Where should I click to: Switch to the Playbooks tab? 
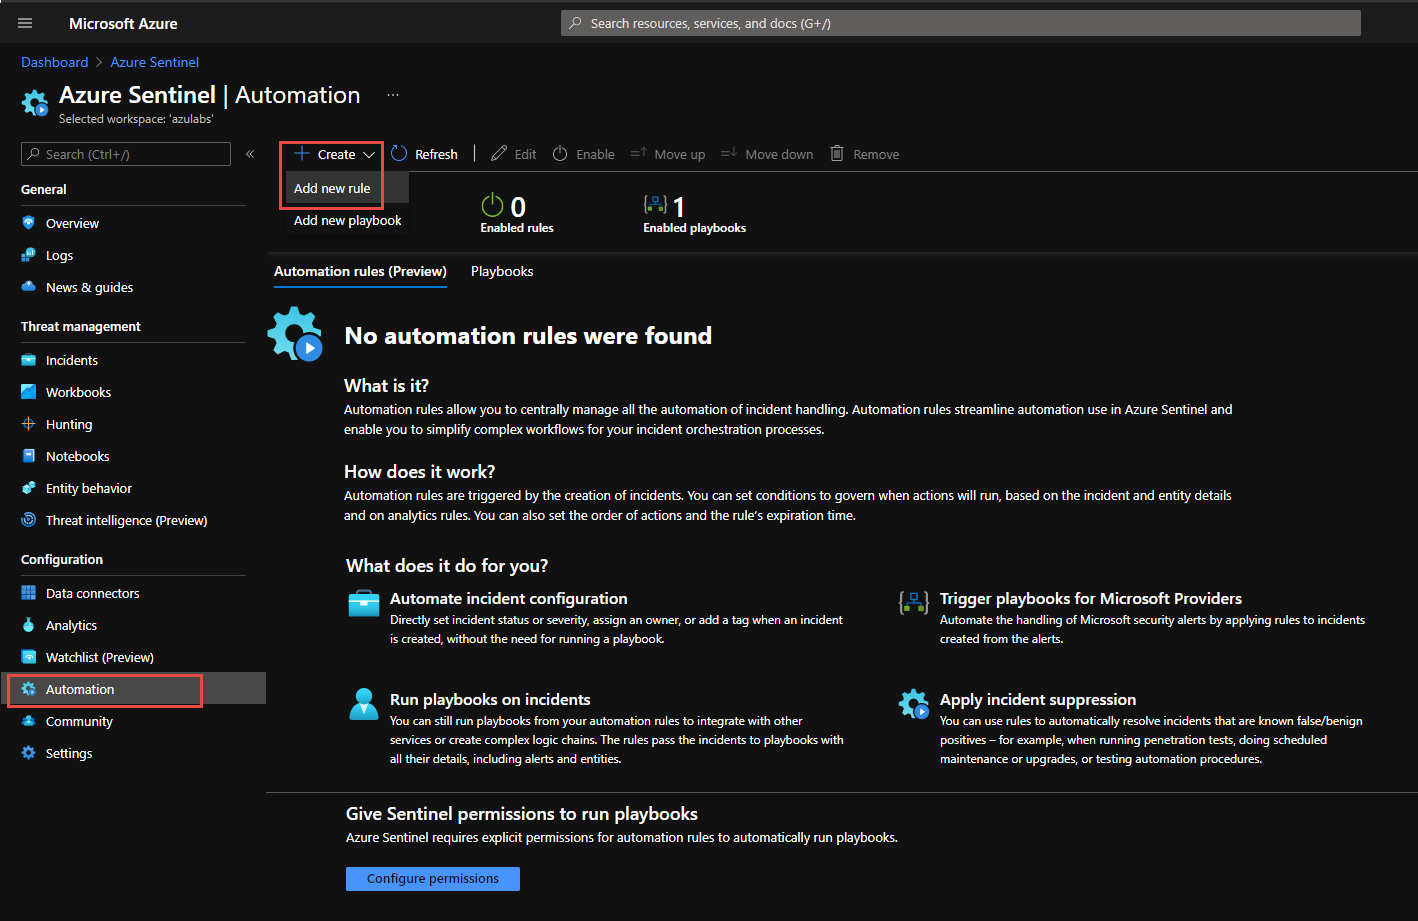(x=502, y=271)
